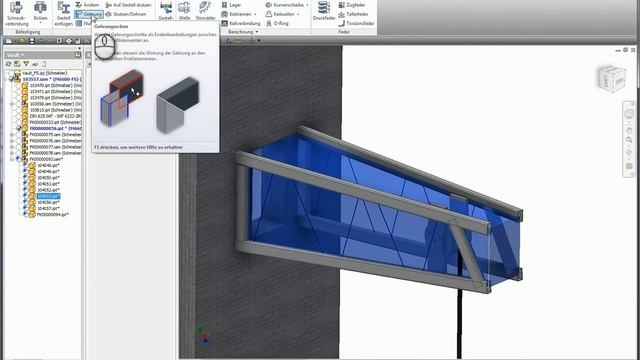640x360 pixels.
Task: Click the Look At tool on navigation bar
Action: coord(629,166)
